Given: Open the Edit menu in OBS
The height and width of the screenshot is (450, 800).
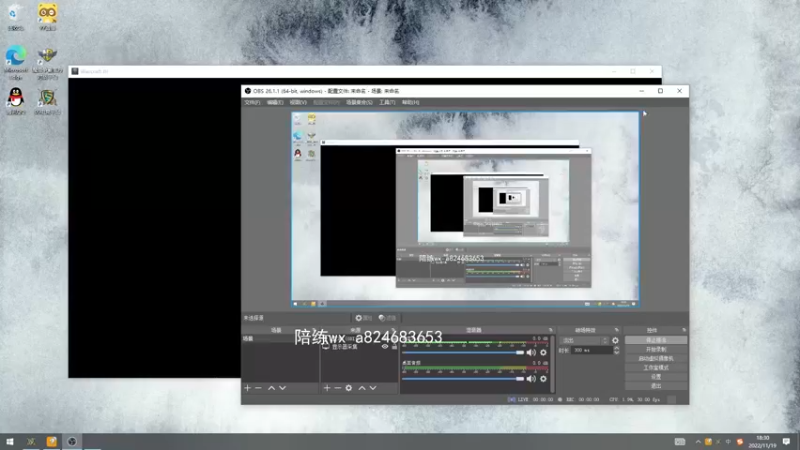Looking at the screenshot, I should coord(274,103).
